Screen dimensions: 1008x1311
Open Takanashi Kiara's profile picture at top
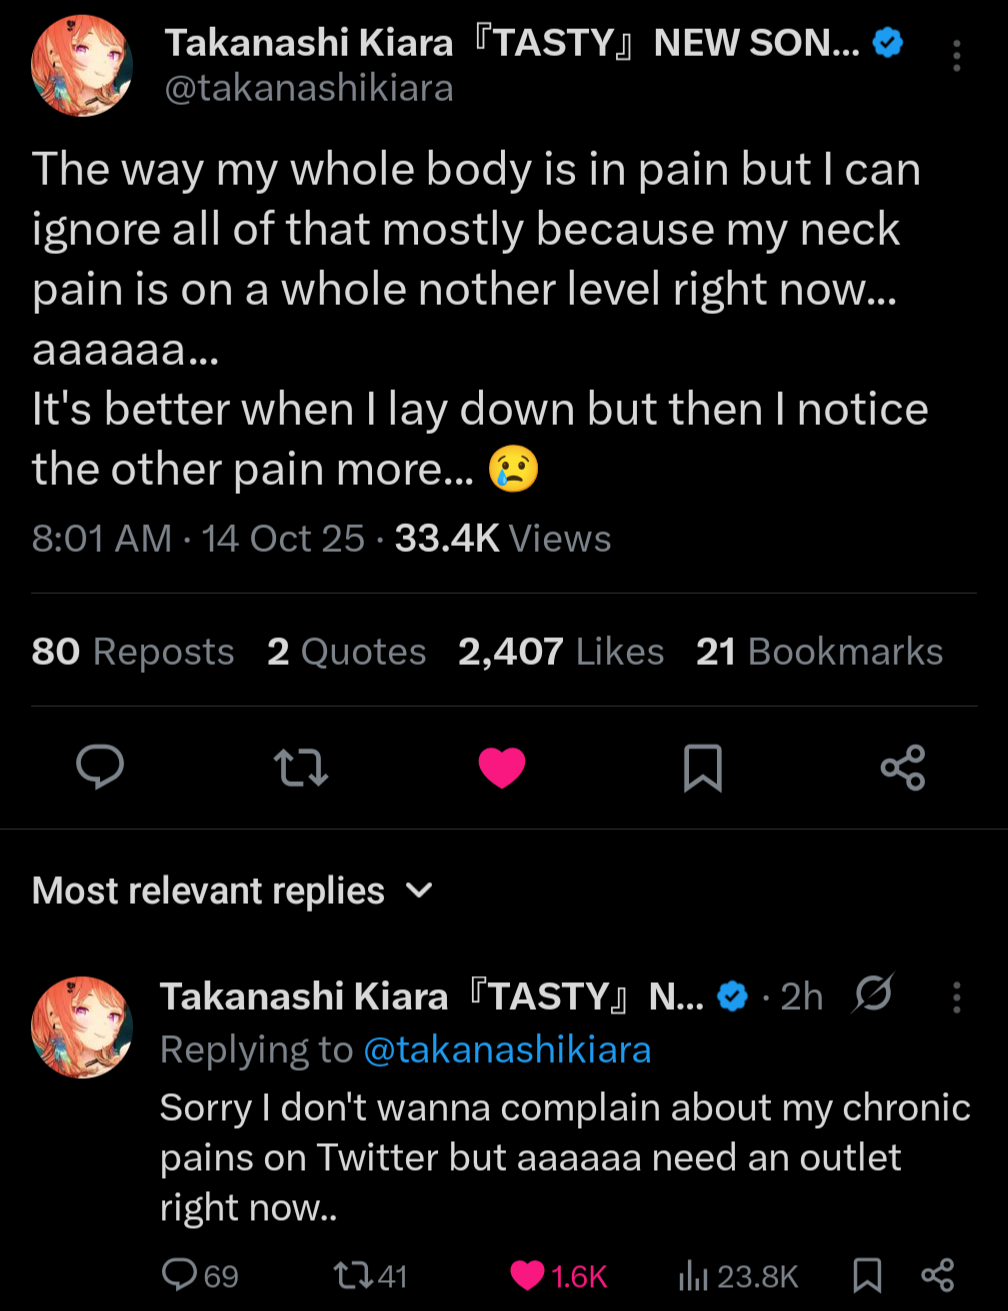[82, 65]
